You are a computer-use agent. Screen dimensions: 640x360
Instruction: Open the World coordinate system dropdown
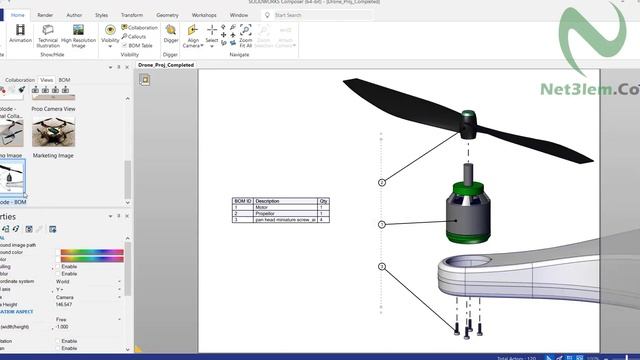click(119, 282)
